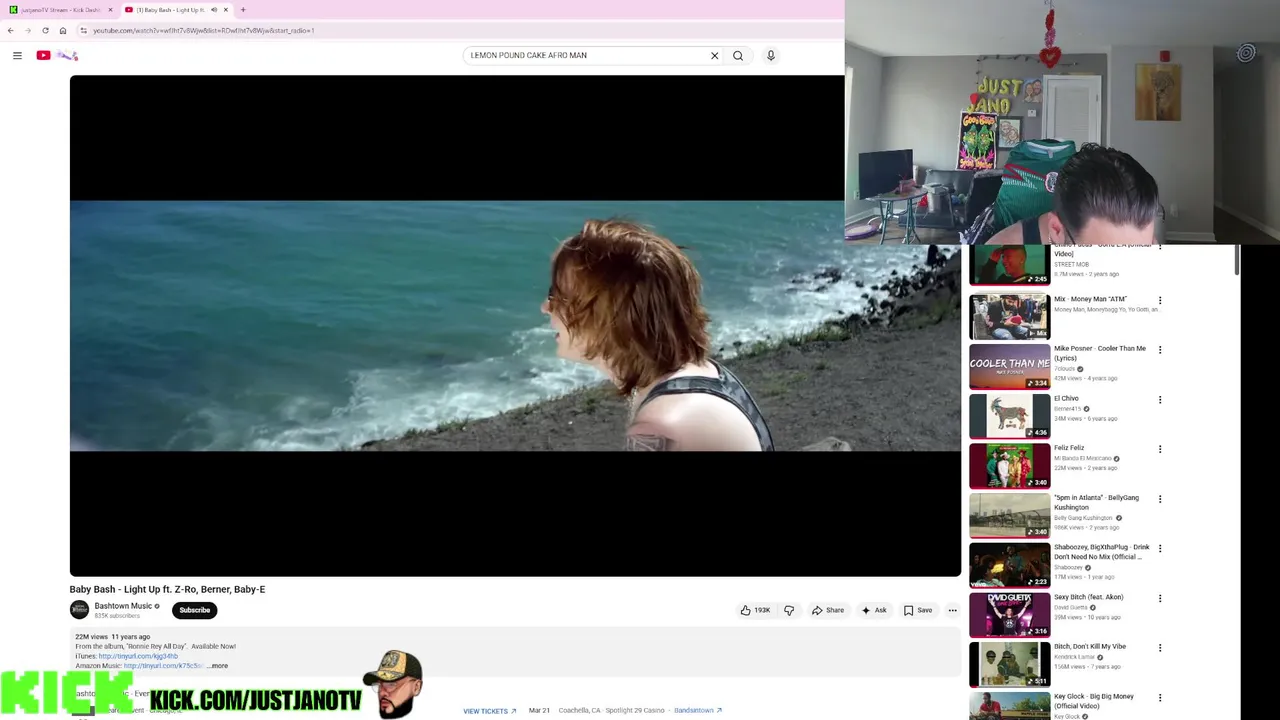1280x720 pixels.
Task: Mute the Baby Bash tab audio icon
Action: pos(214,10)
